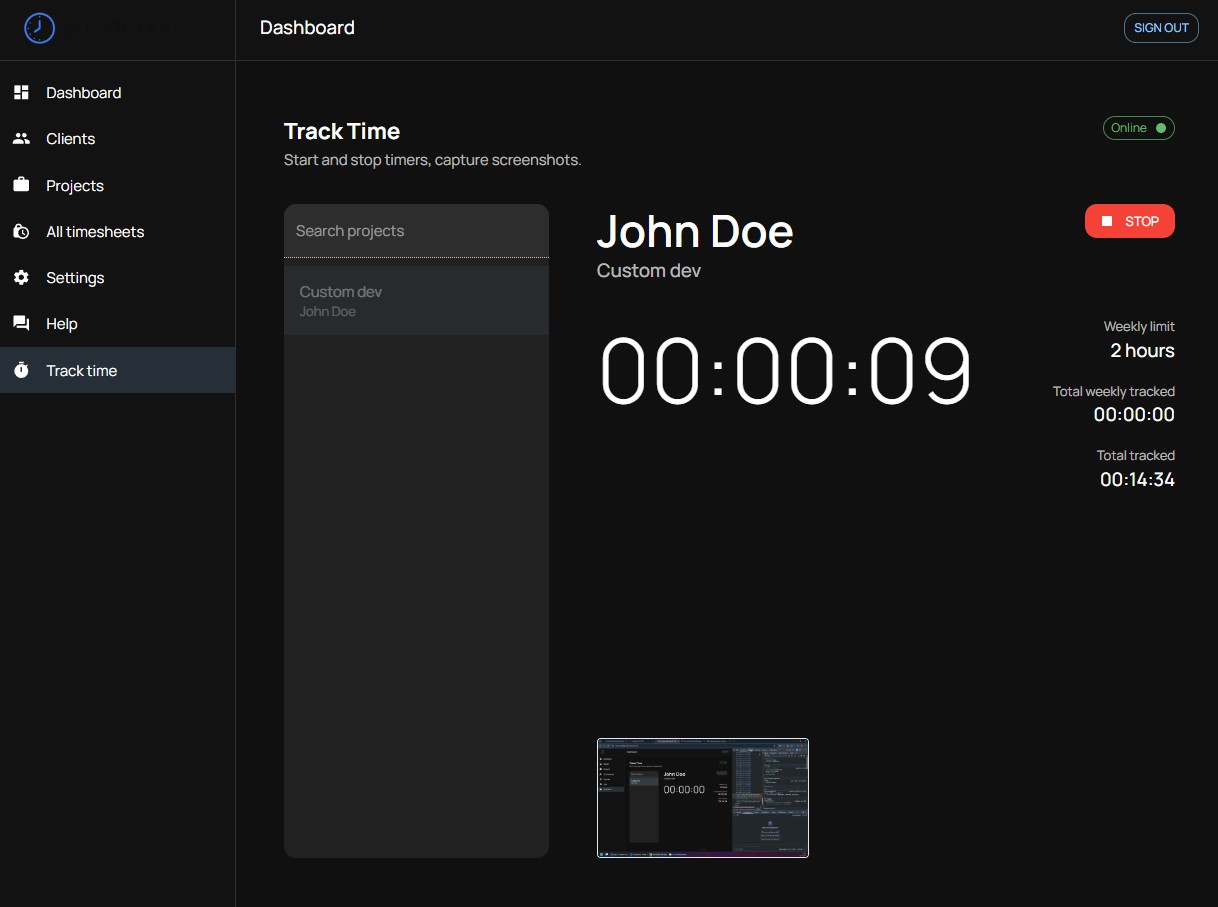Click the Projects briefcase icon
The width and height of the screenshot is (1218, 907).
(x=21, y=185)
